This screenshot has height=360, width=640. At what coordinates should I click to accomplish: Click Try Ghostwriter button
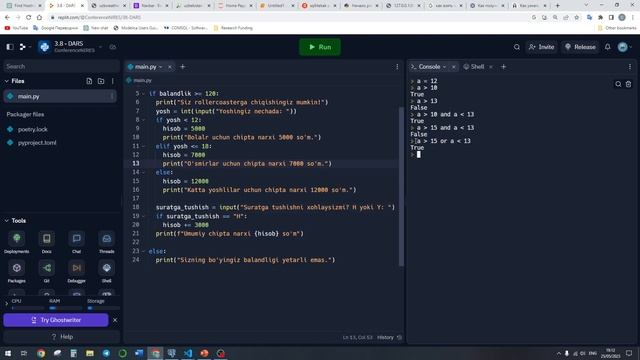(x=56, y=320)
